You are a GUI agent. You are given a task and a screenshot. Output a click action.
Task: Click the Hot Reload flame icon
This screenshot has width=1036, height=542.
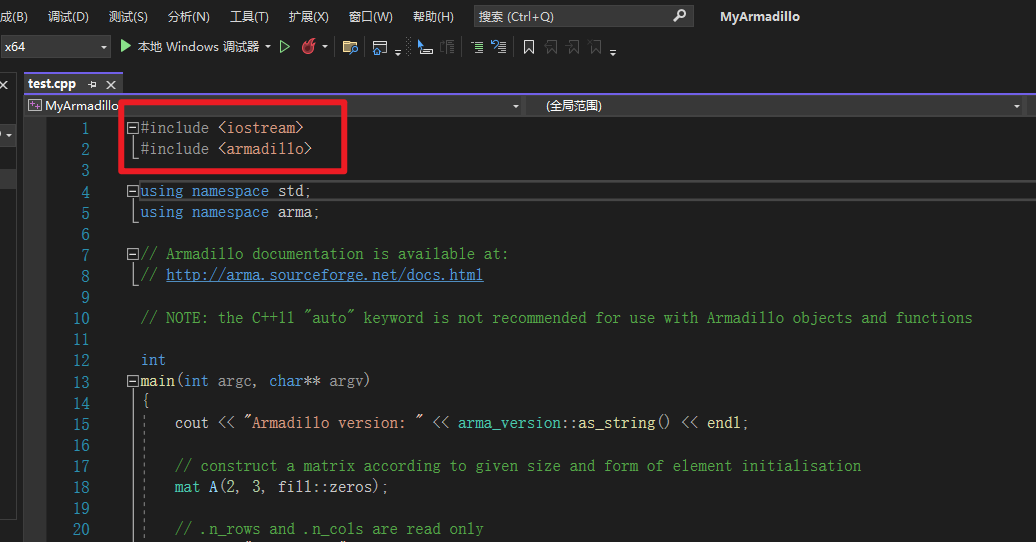308,46
